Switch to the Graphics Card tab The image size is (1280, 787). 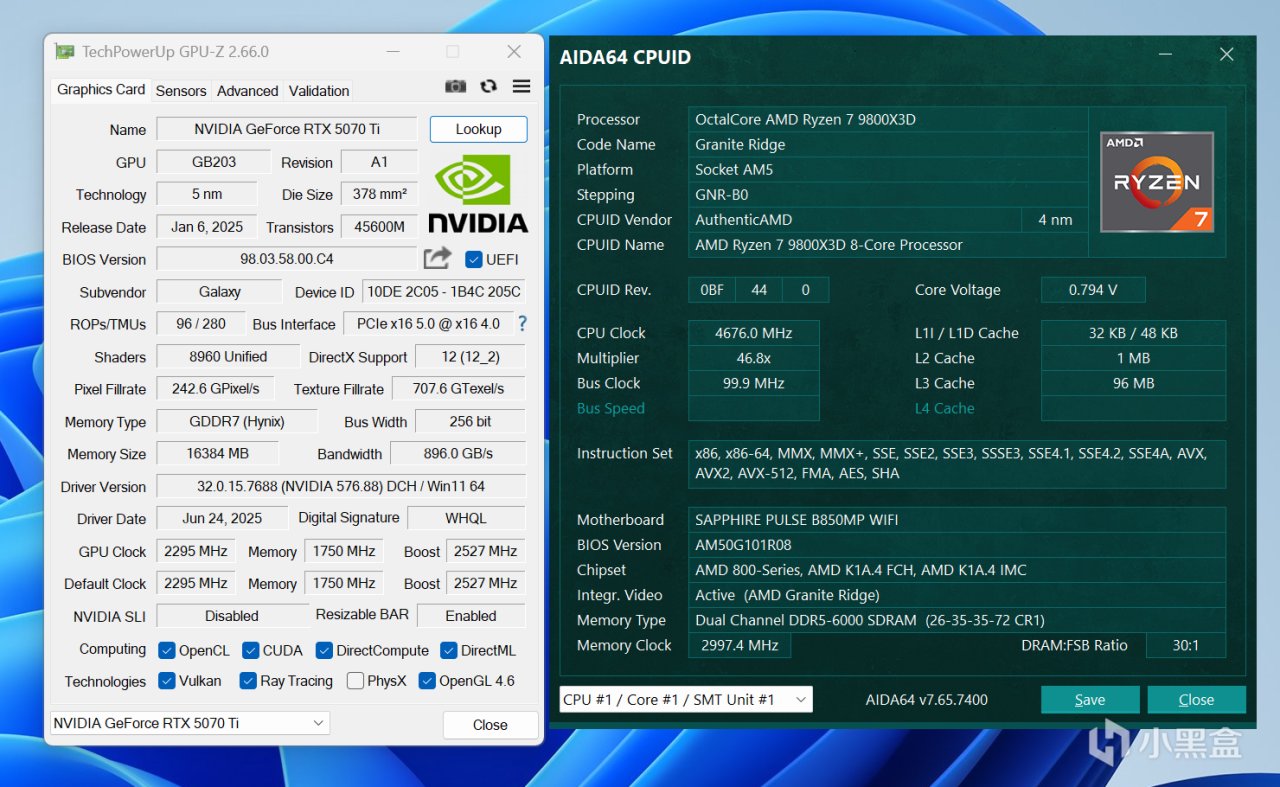[101, 89]
